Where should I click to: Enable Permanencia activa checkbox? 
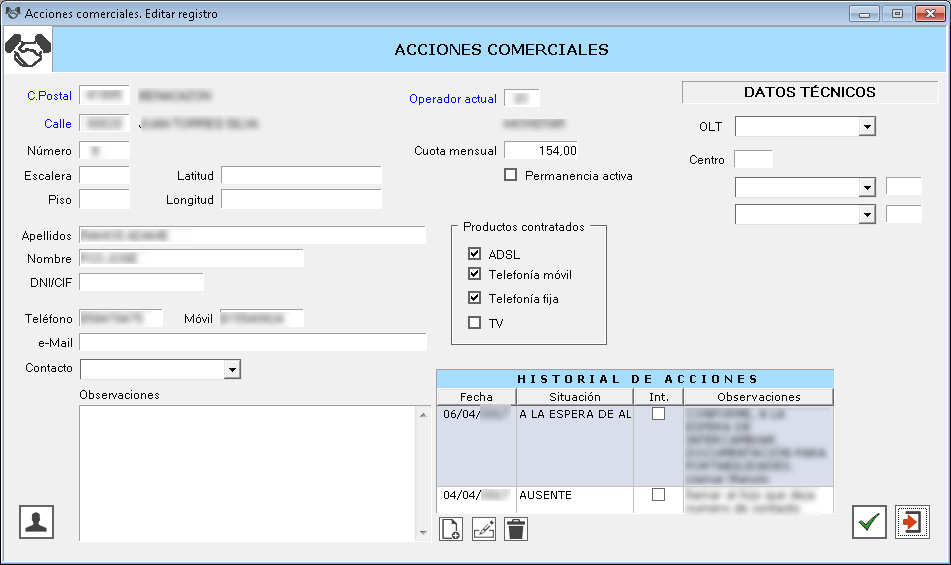(x=511, y=175)
